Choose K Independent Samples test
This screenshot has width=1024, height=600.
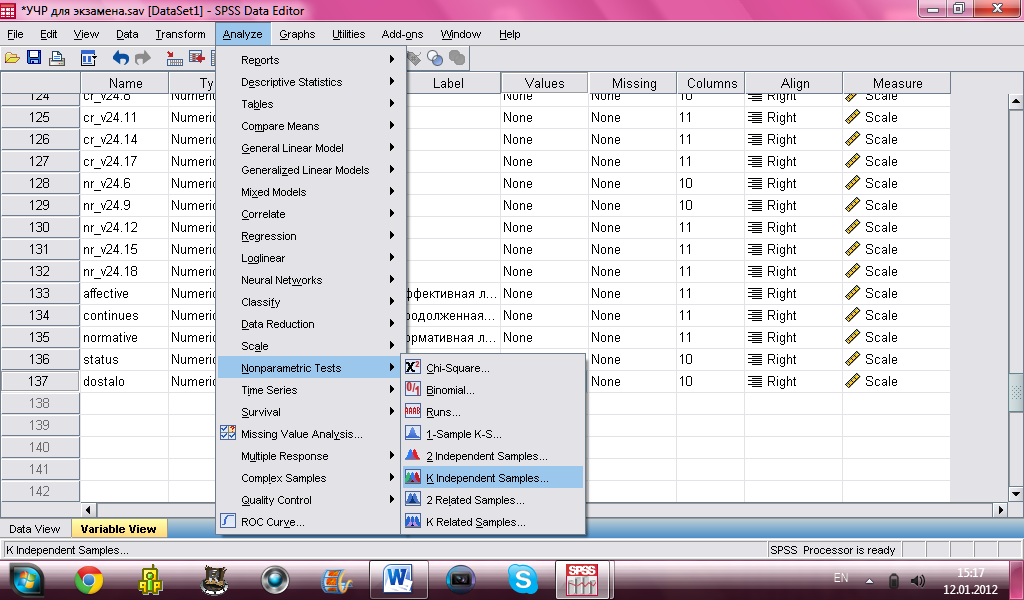click(492, 478)
